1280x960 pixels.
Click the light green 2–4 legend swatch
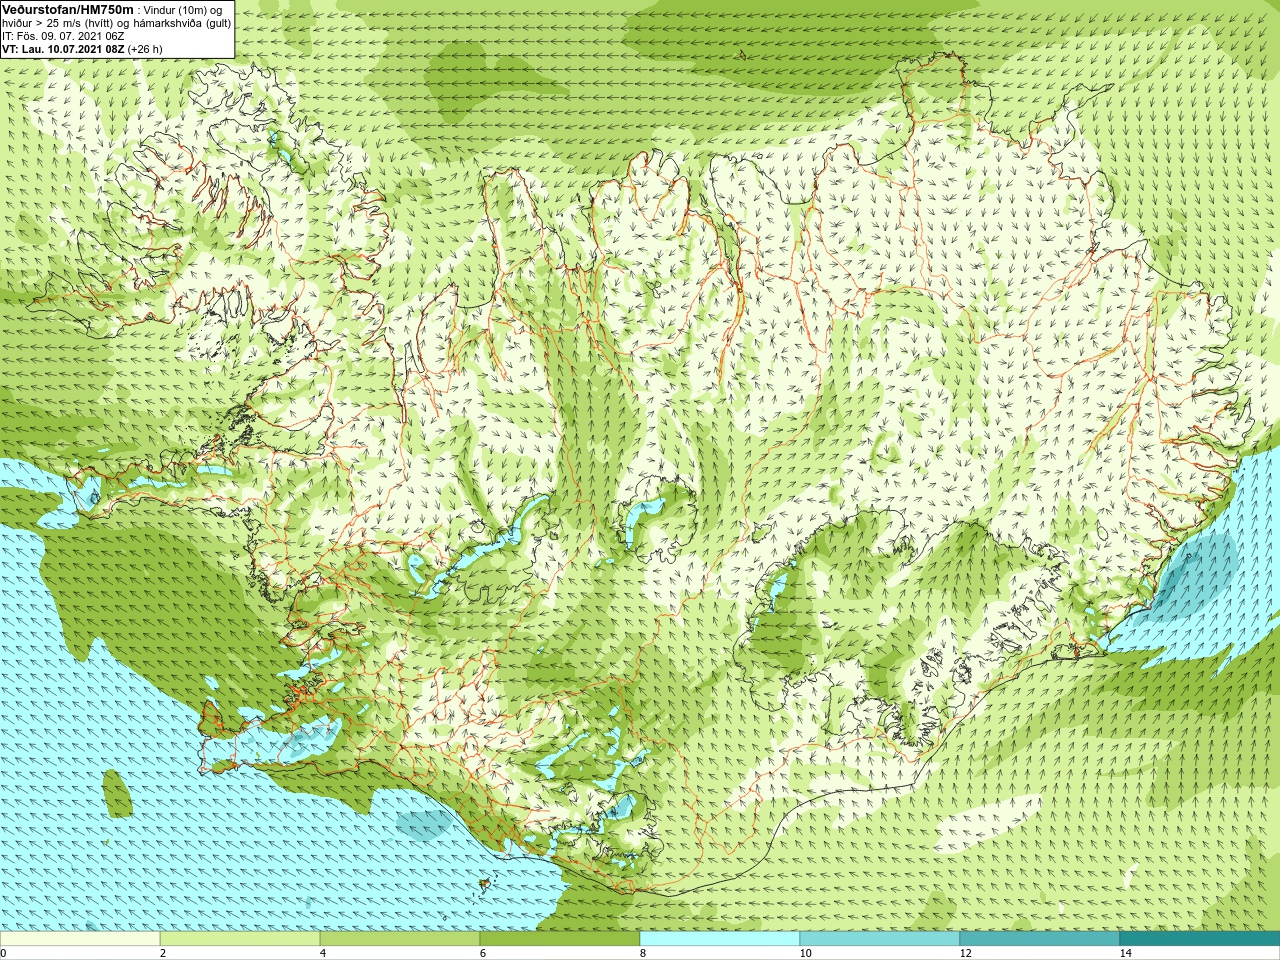pos(240,939)
